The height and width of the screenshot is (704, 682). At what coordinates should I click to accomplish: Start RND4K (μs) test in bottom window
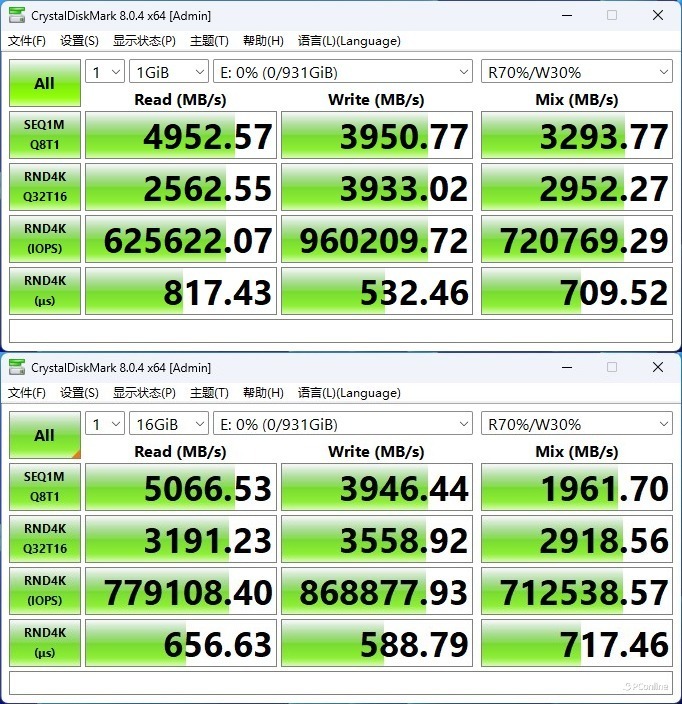45,643
